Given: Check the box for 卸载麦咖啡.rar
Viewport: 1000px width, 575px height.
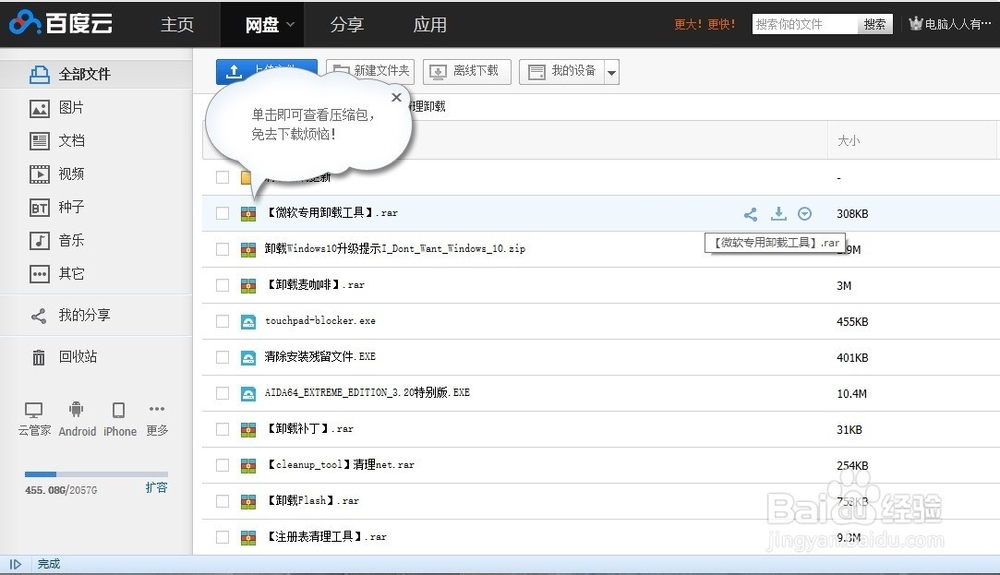Looking at the screenshot, I should [x=222, y=286].
